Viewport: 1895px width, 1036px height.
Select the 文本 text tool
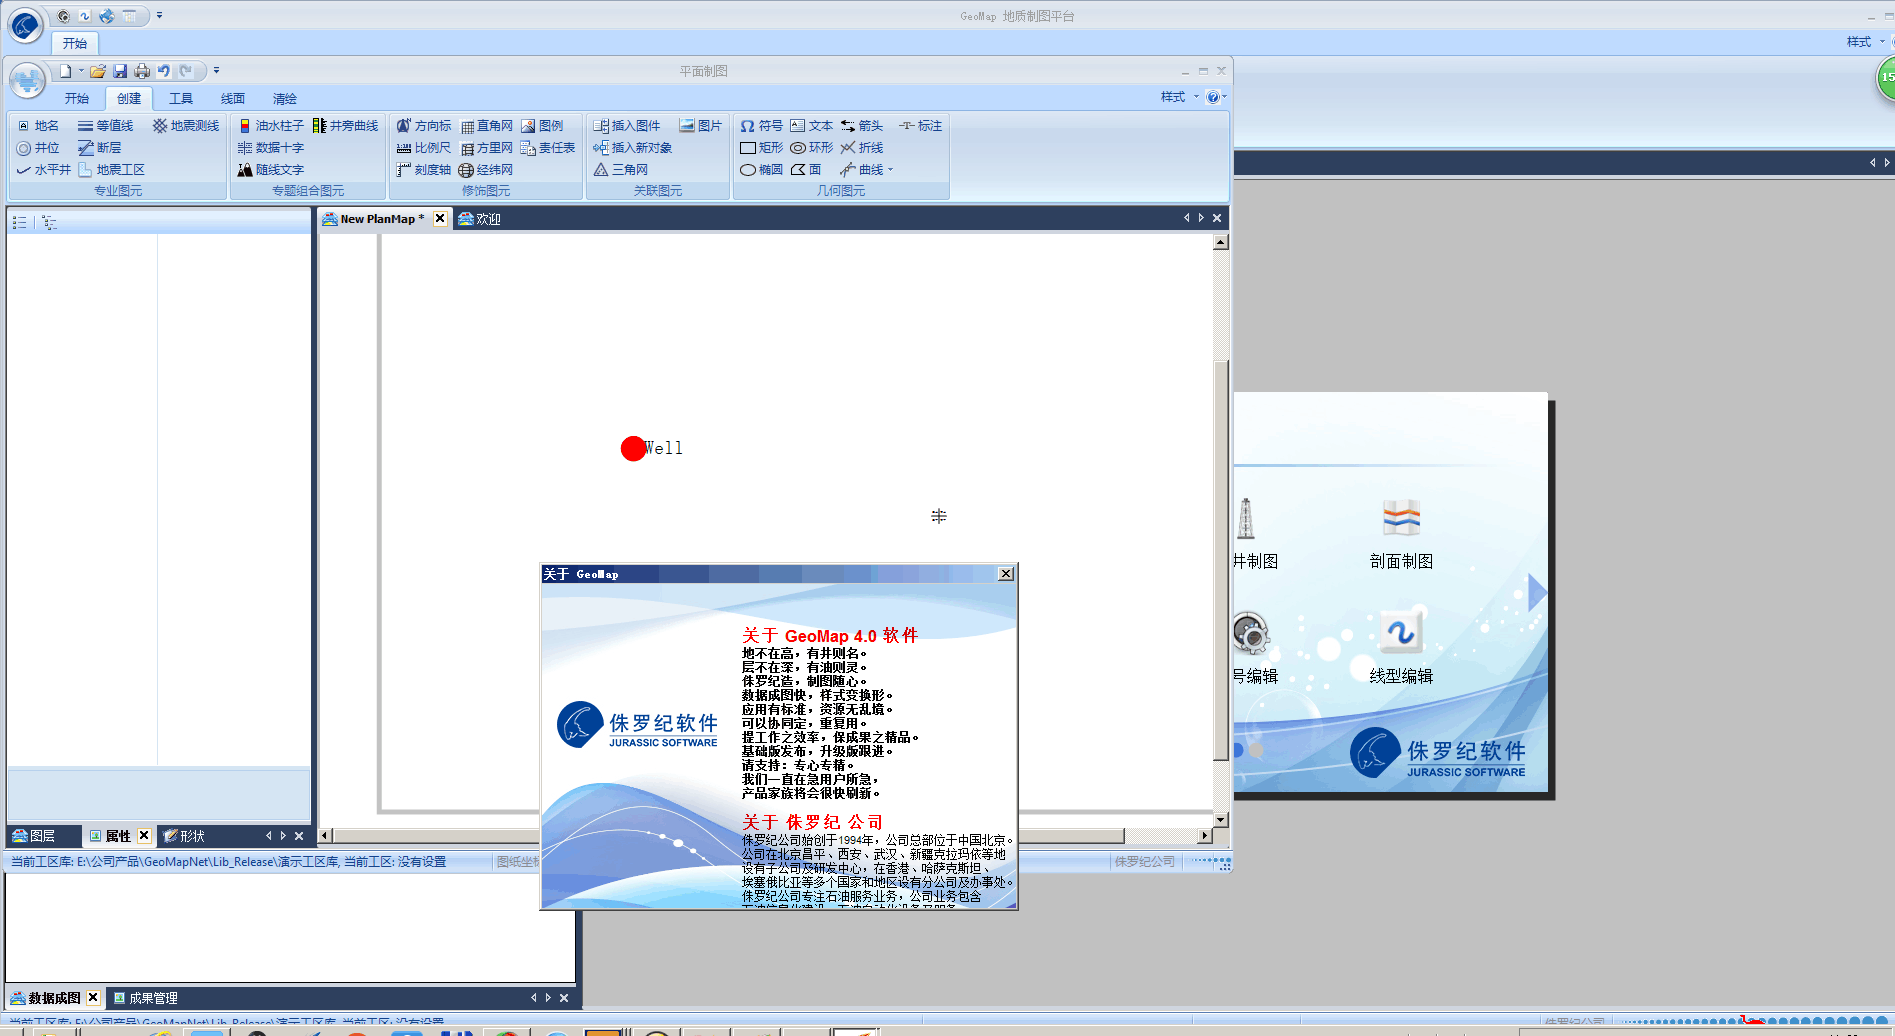tap(812, 126)
